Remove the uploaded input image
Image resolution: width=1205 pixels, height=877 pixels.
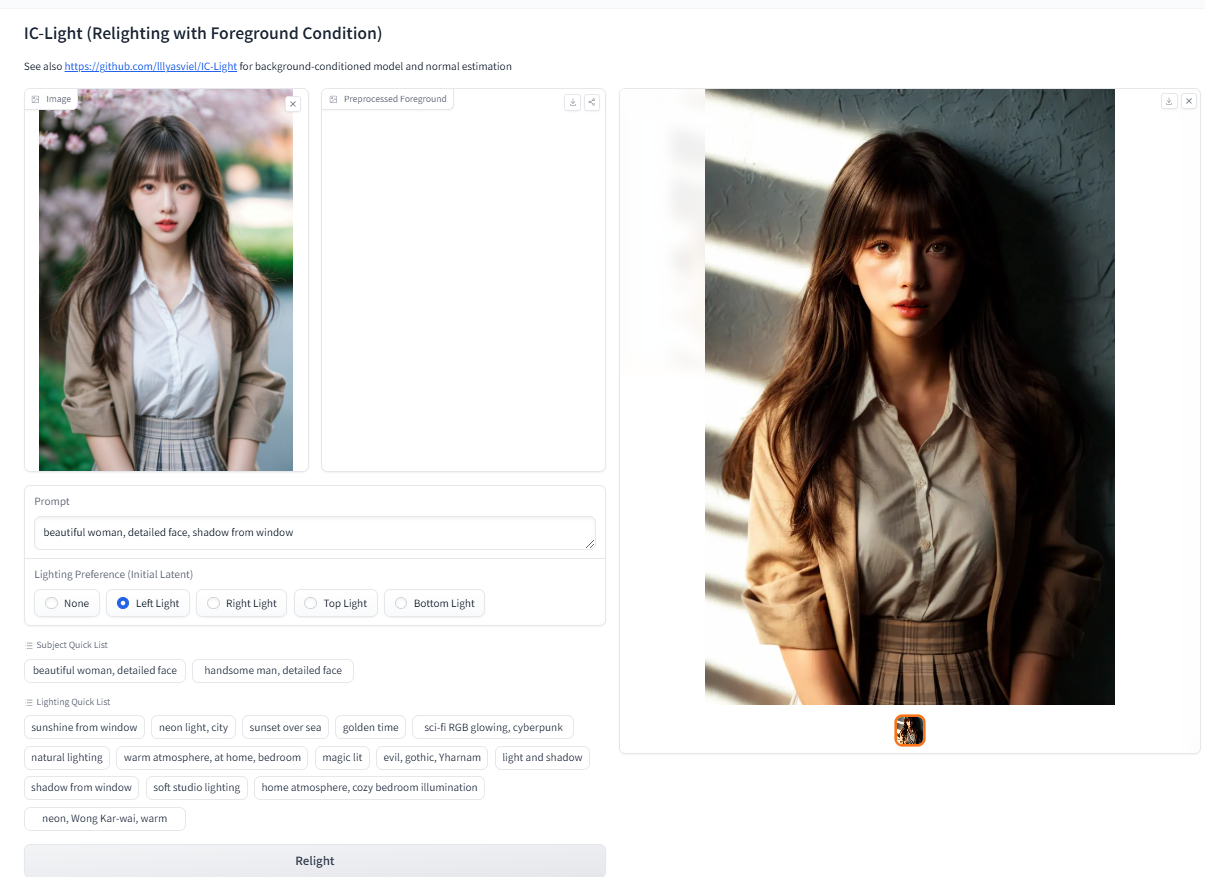pyautogui.click(x=292, y=104)
